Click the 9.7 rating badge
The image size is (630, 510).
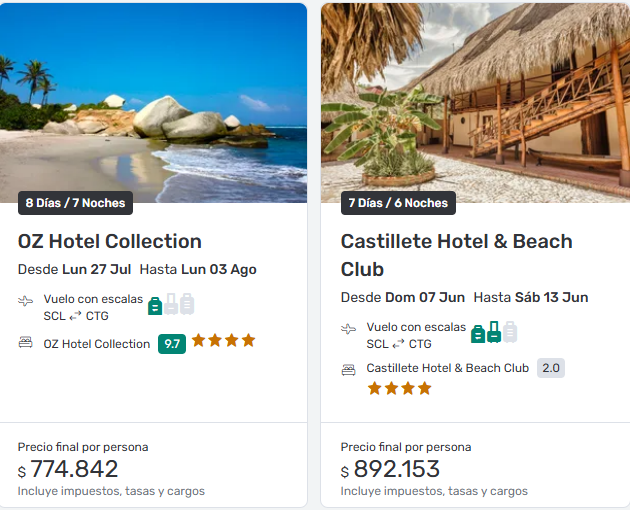172,344
